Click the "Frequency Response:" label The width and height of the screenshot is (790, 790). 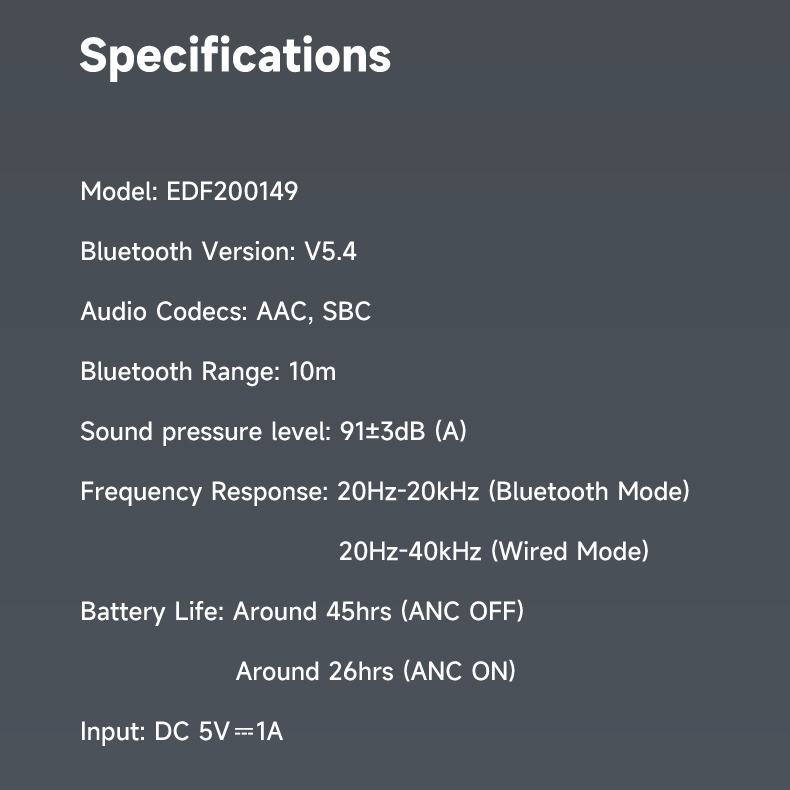click(x=204, y=491)
